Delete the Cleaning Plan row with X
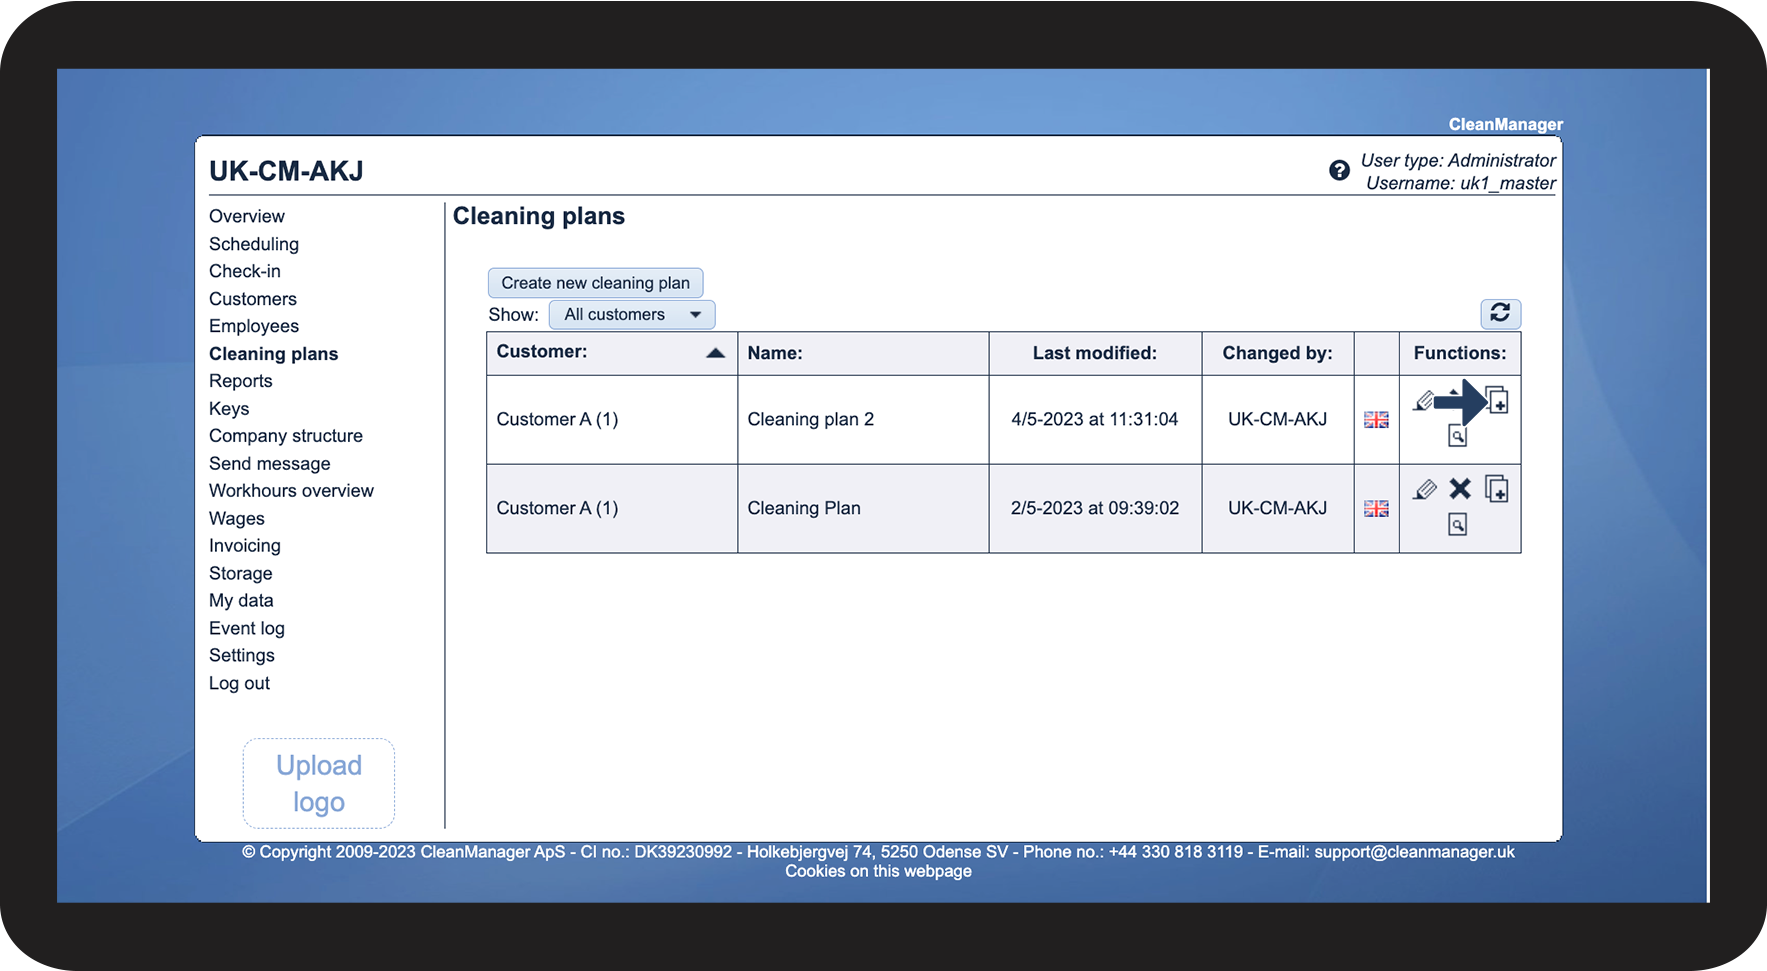Image resolution: width=1767 pixels, height=971 pixels. click(1460, 488)
